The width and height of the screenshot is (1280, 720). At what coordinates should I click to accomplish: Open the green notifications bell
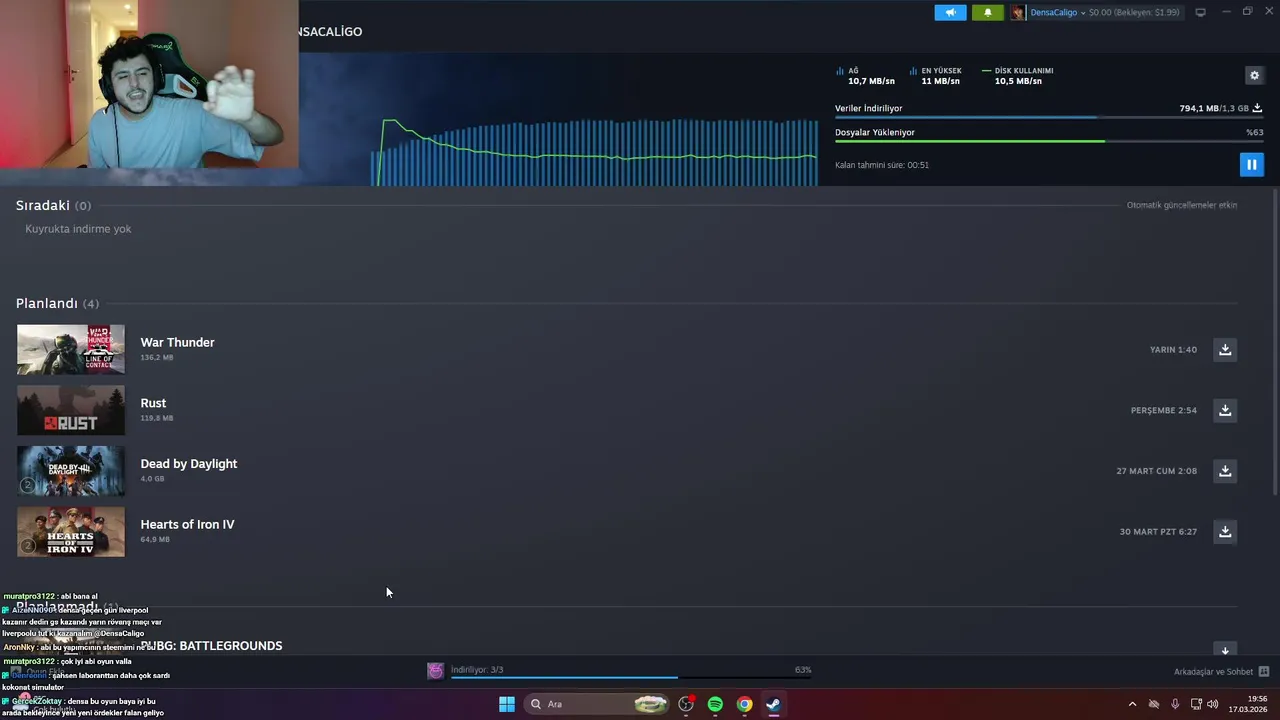click(987, 12)
